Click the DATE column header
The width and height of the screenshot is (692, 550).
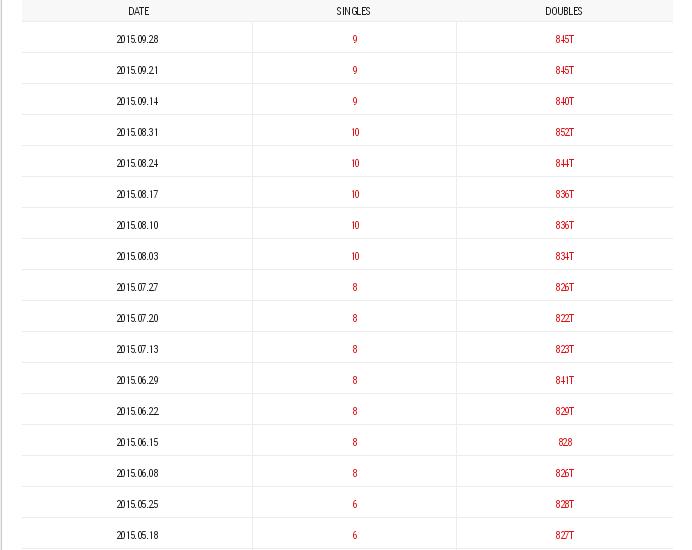point(138,11)
